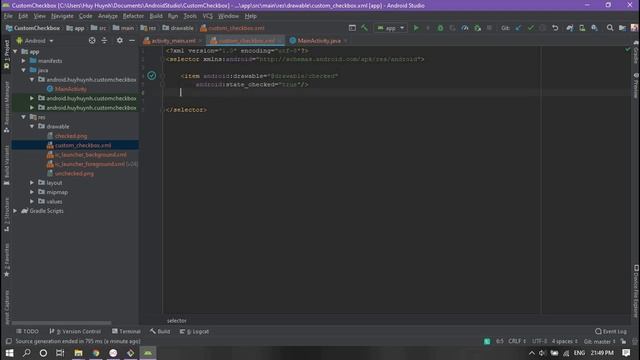Switch to the MainActivity.java tab

point(318,41)
